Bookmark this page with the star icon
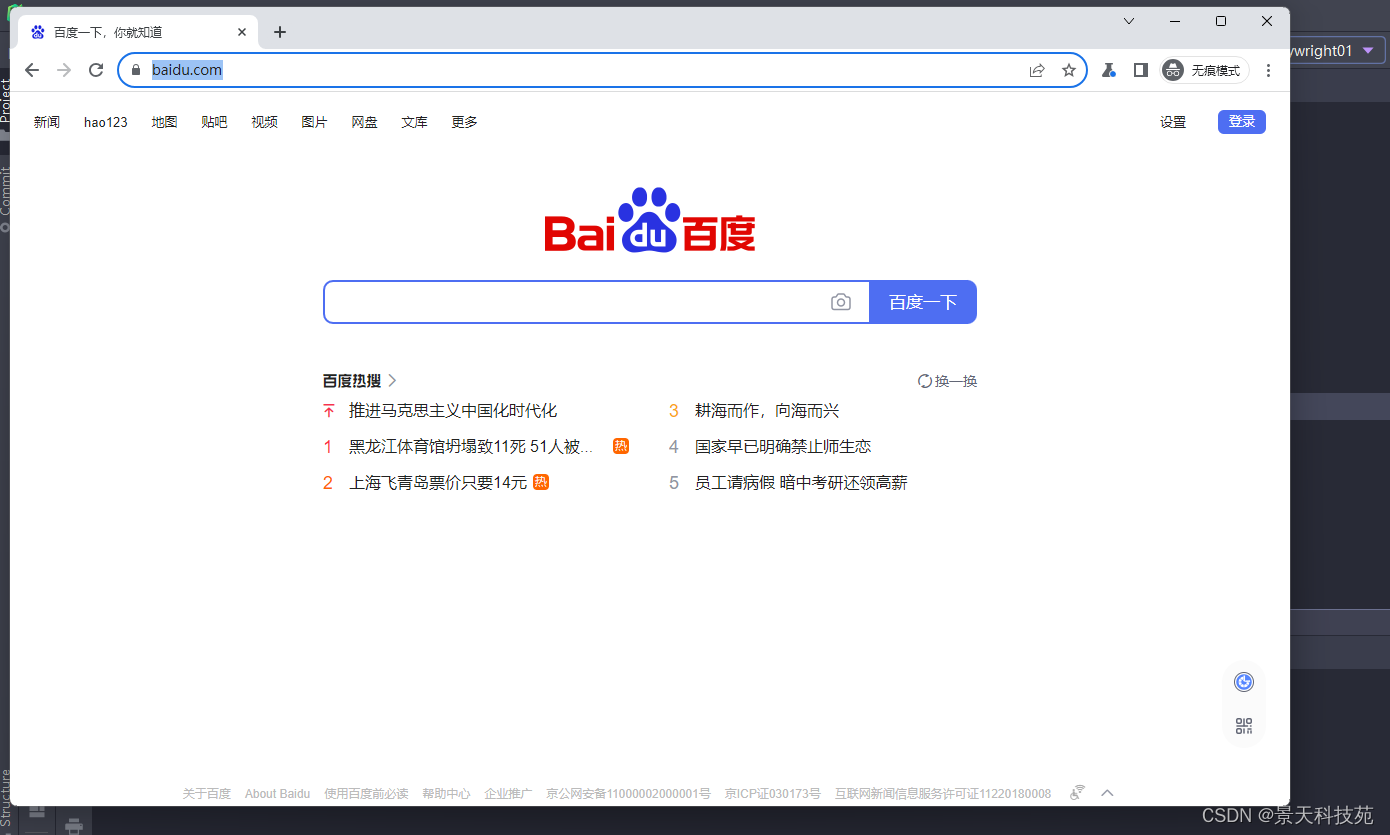This screenshot has width=1390, height=835. pos(1069,70)
